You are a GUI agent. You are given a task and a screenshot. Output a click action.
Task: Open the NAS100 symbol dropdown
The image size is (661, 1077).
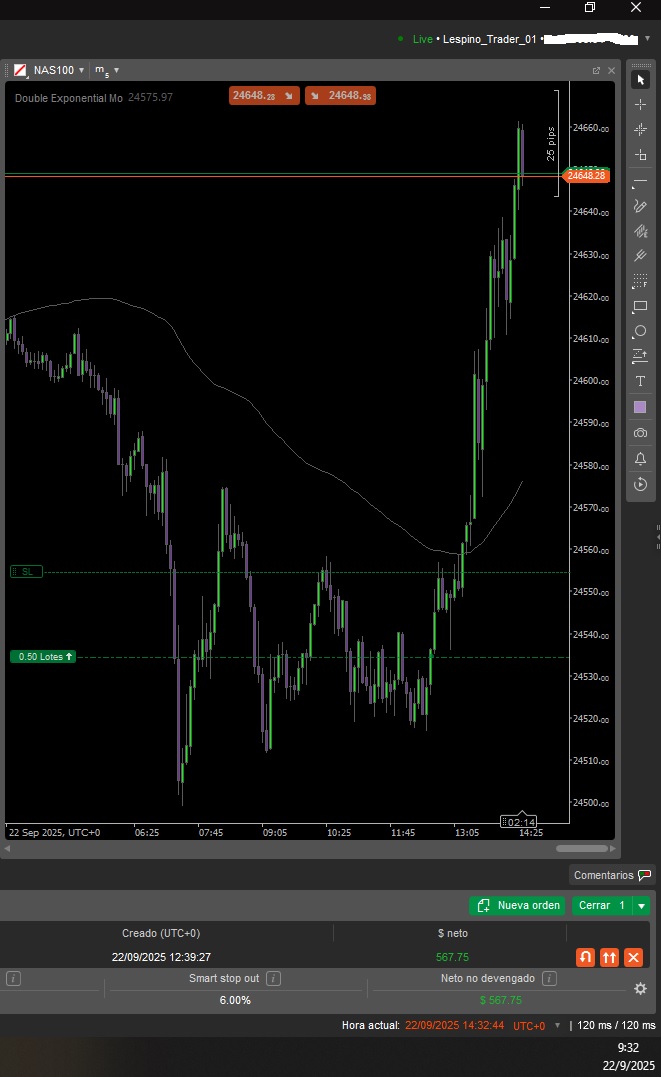tap(81, 70)
